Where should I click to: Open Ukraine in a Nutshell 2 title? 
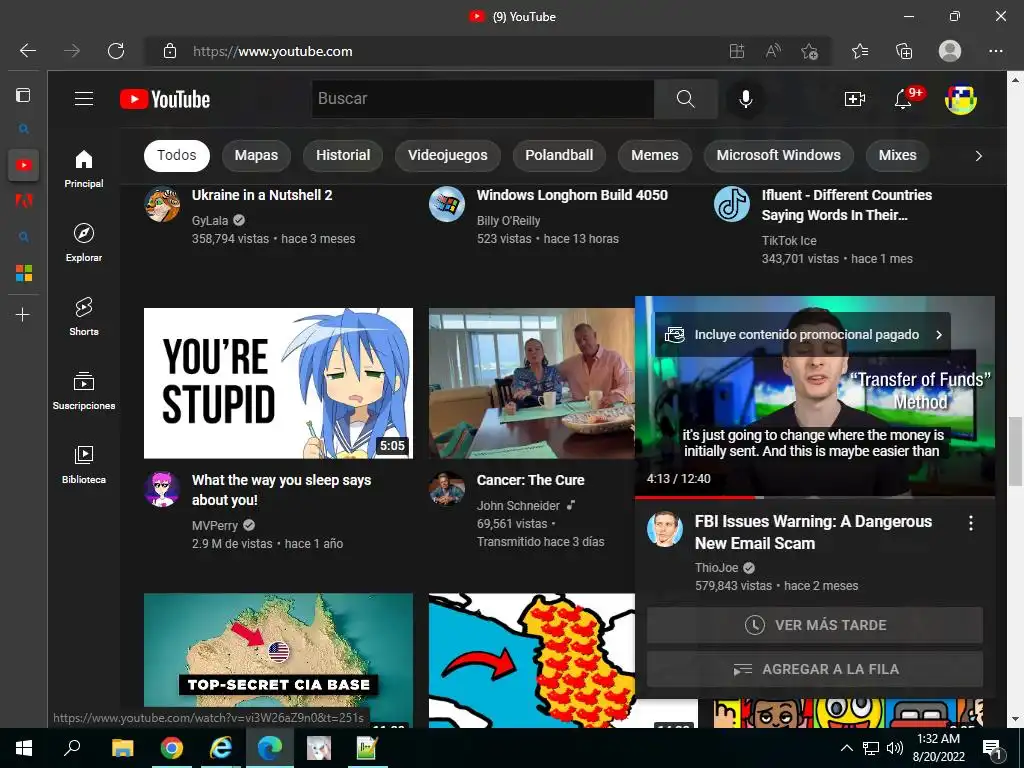pyautogui.click(x=262, y=195)
